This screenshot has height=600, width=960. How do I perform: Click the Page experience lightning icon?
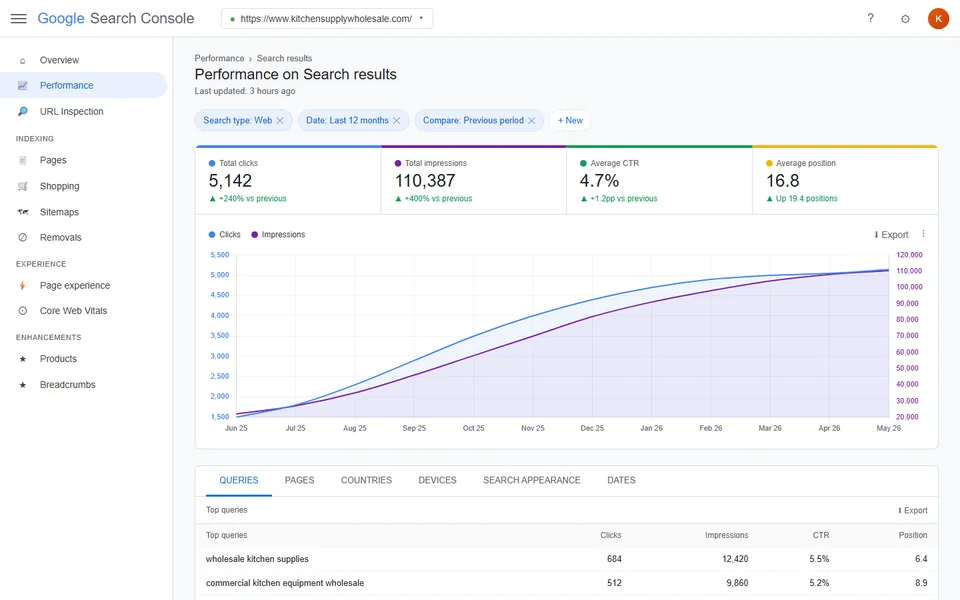pos(23,285)
